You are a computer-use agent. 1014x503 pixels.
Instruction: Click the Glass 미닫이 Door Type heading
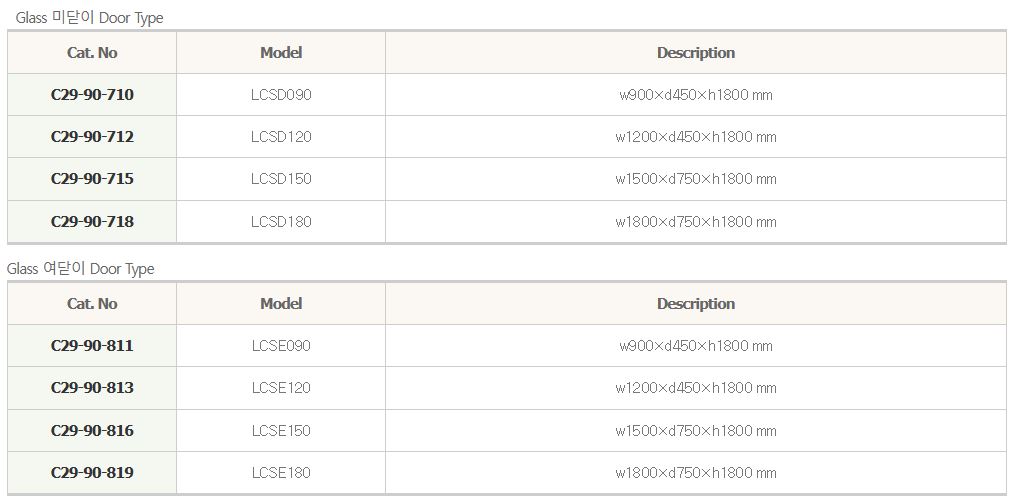[89, 18]
